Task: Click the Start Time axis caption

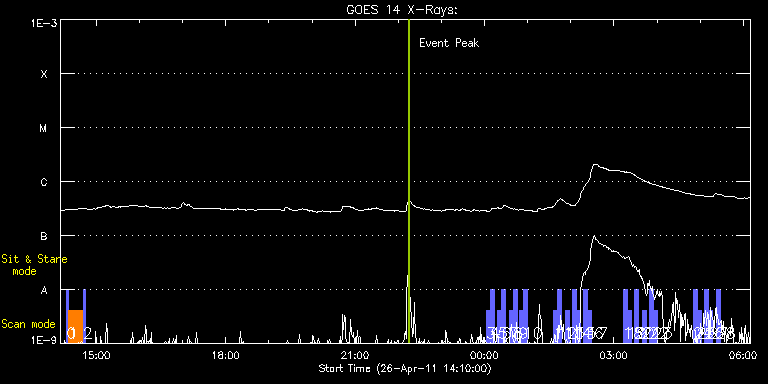Action: [405, 368]
